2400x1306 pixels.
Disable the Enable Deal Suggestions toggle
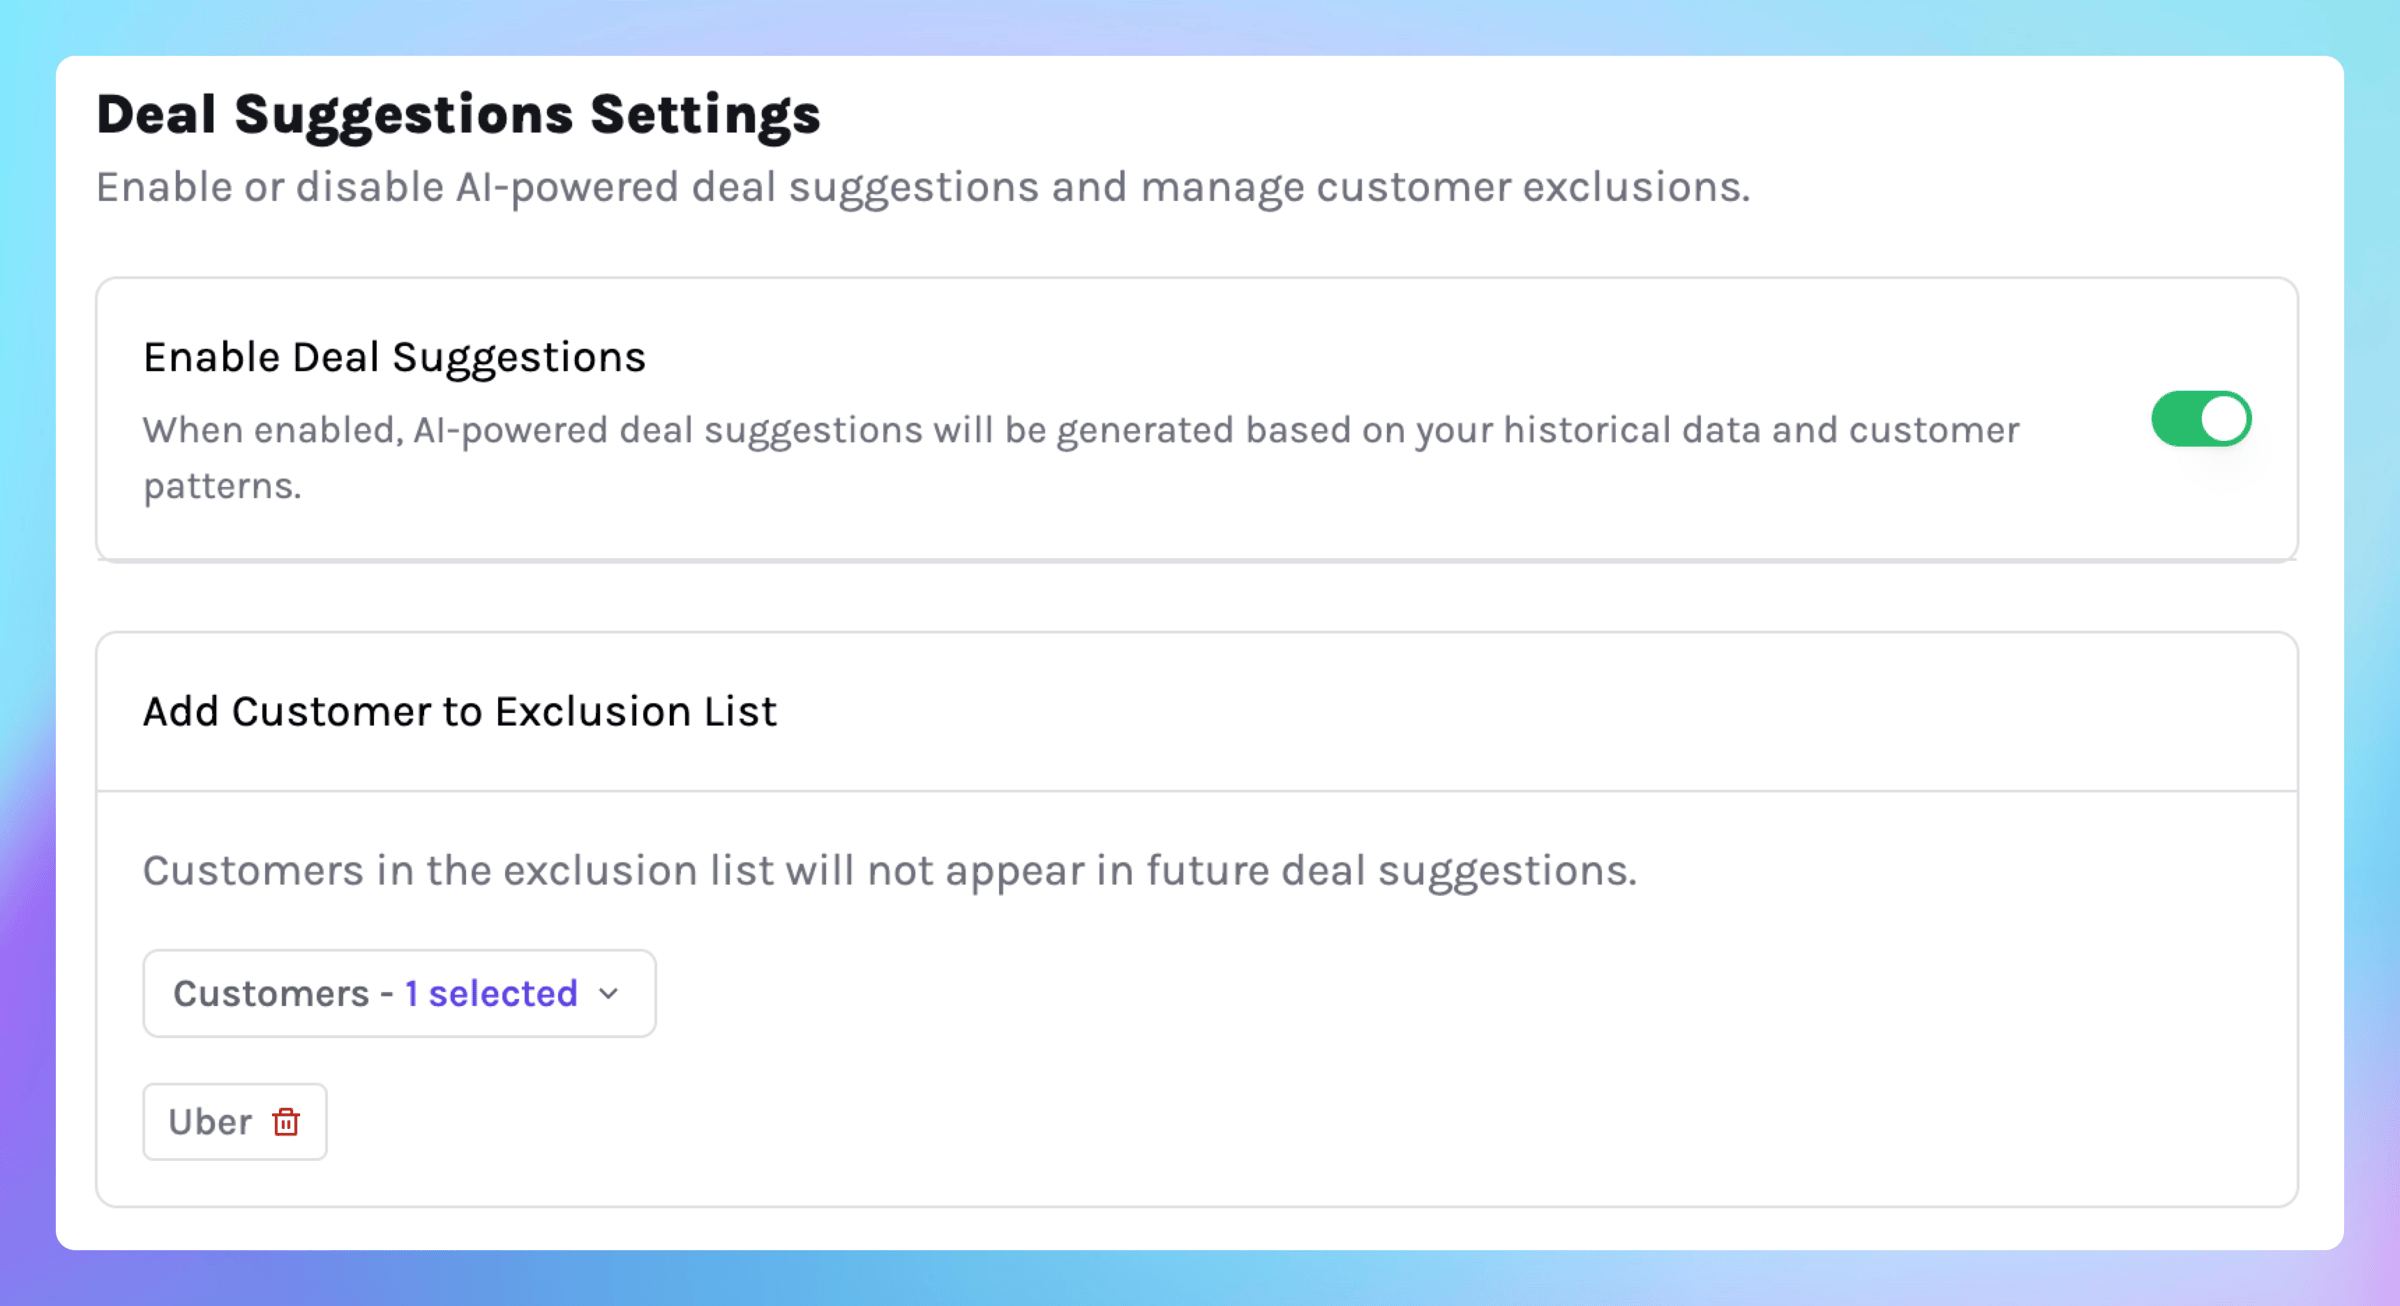(x=2200, y=419)
